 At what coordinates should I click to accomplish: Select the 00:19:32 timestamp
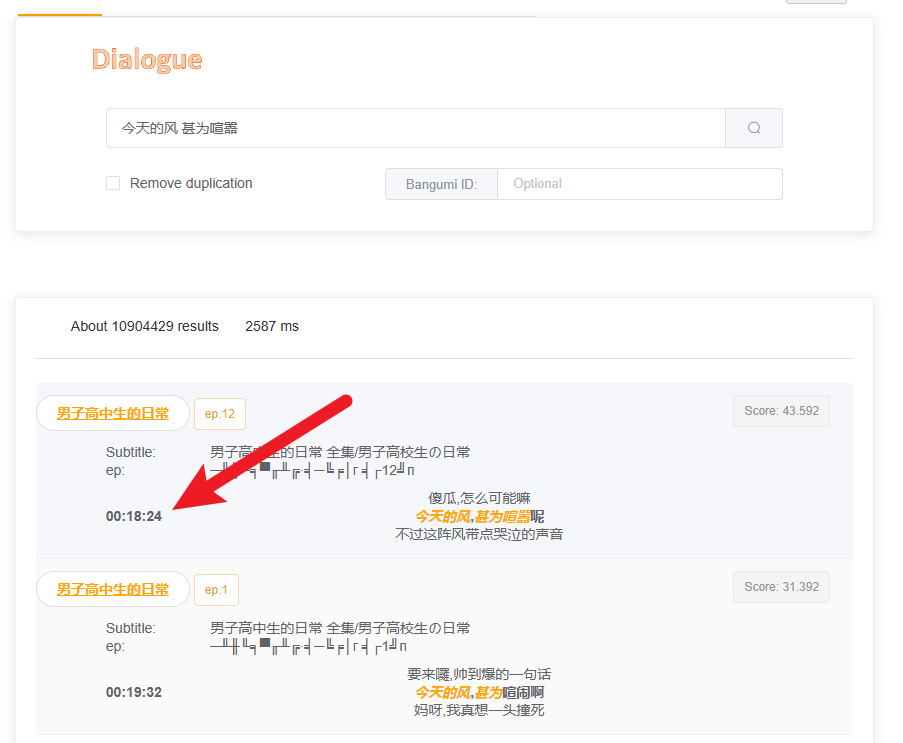(134, 692)
